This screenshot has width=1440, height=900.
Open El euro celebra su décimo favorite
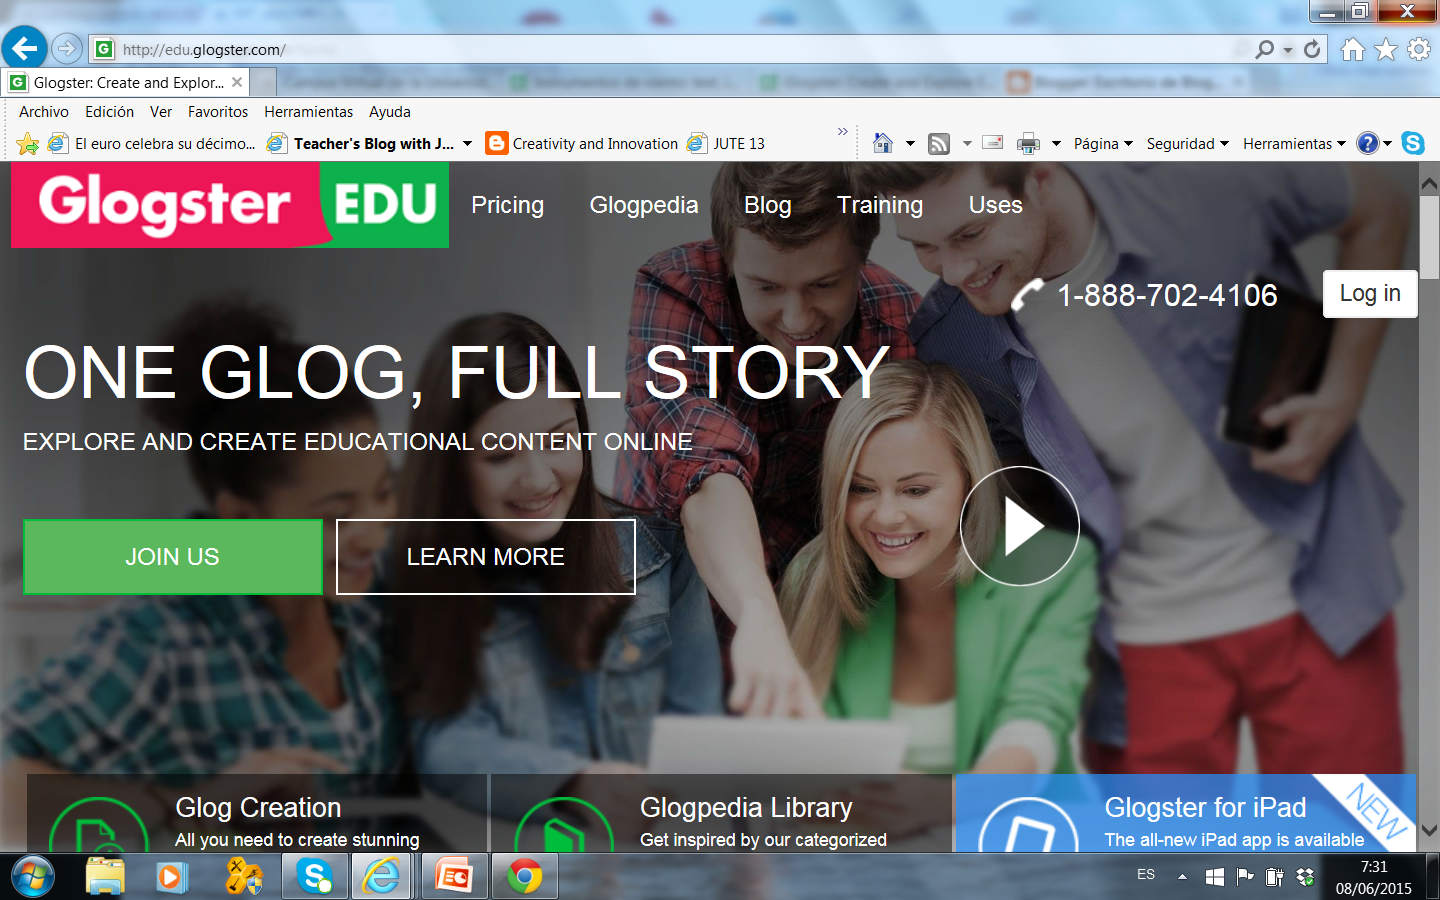[x=152, y=144]
